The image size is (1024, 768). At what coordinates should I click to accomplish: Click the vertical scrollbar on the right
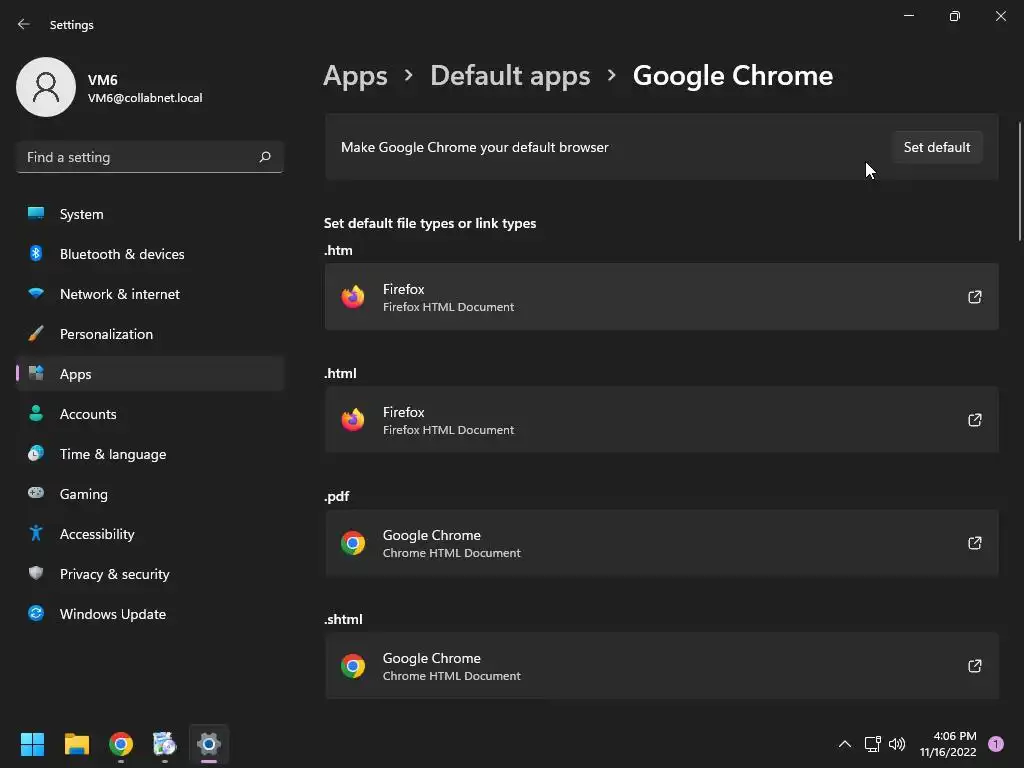(1019, 180)
